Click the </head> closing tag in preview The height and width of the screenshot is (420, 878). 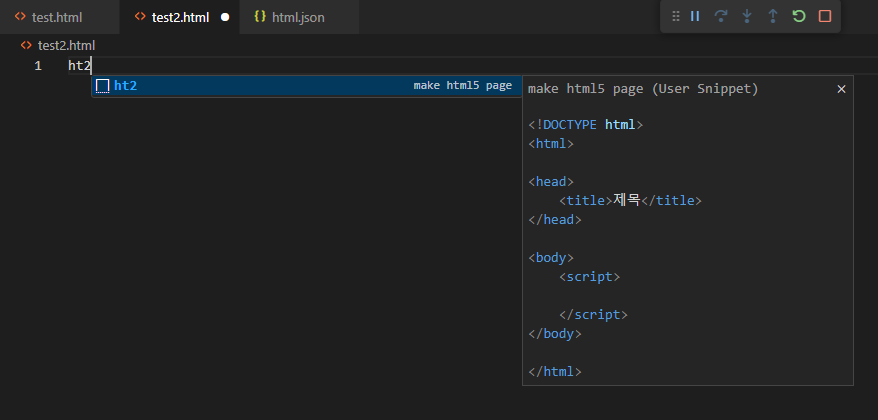click(555, 220)
